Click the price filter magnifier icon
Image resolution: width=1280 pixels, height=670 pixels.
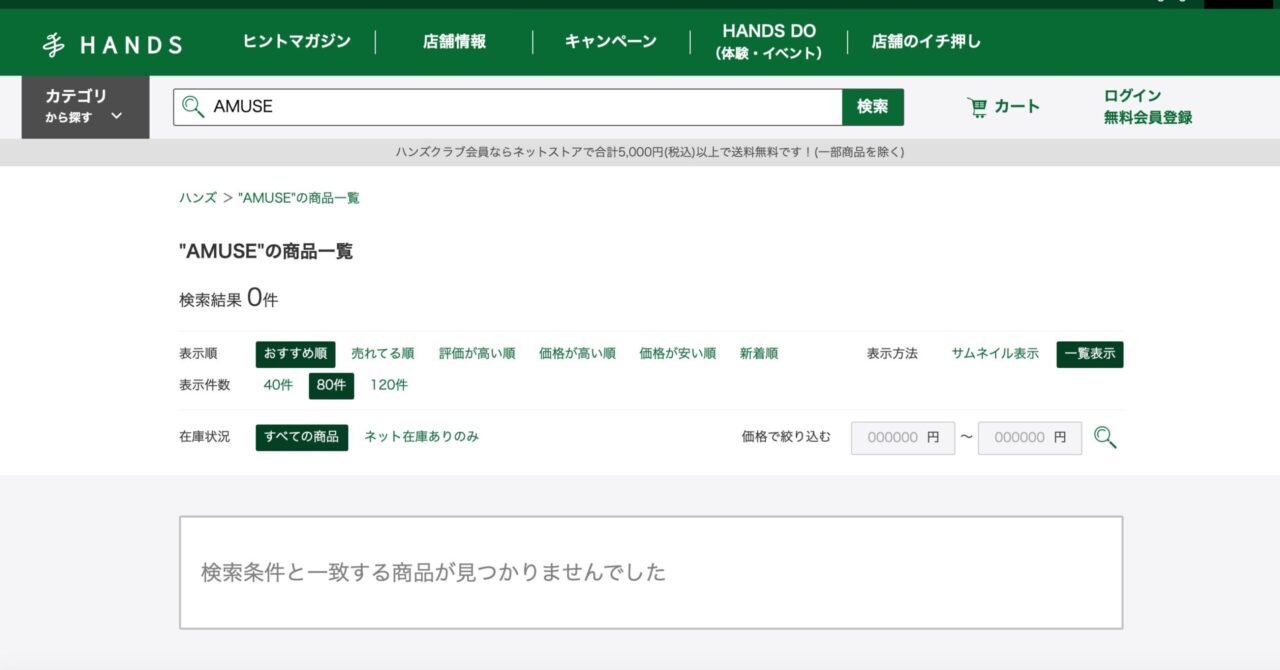[1105, 438]
